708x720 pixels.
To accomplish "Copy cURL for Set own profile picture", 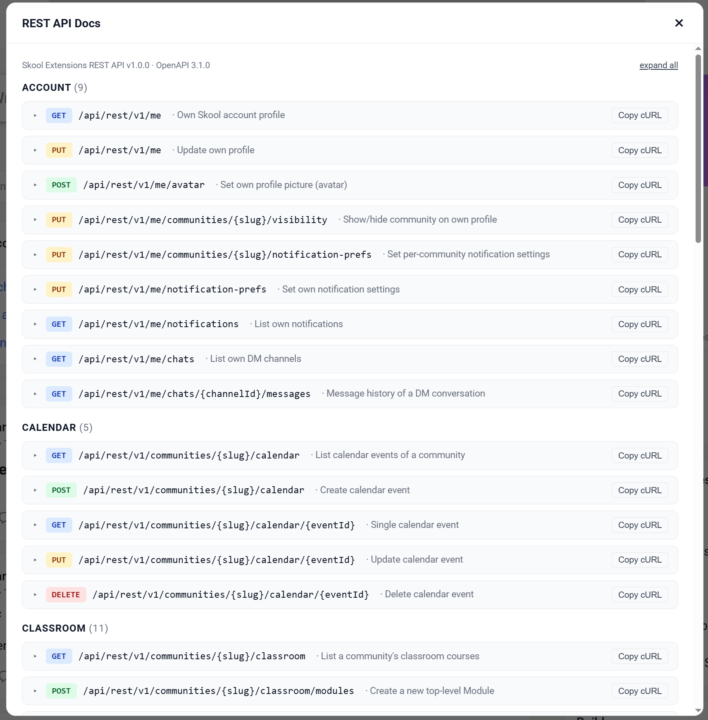I will pyautogui.click(x=640, y=185).
